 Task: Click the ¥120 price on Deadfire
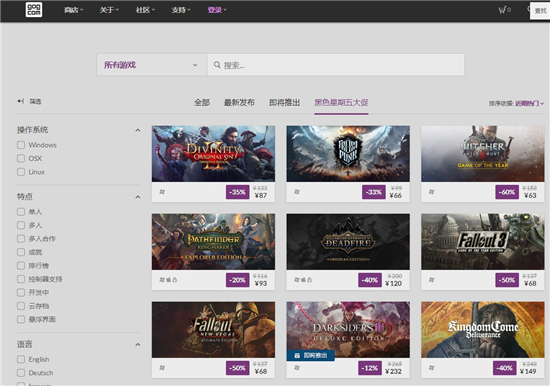tap(394, 283)
